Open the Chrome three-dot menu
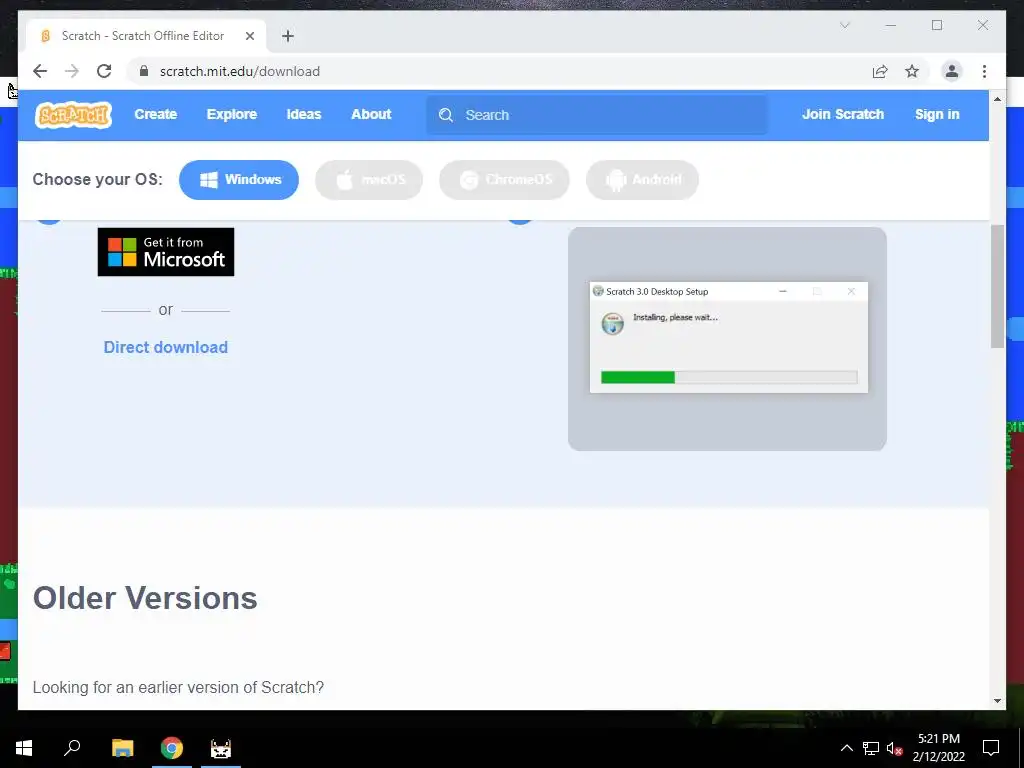This screenshot has width=1024, height=768. pyautogui.click(x=984, y=71)
